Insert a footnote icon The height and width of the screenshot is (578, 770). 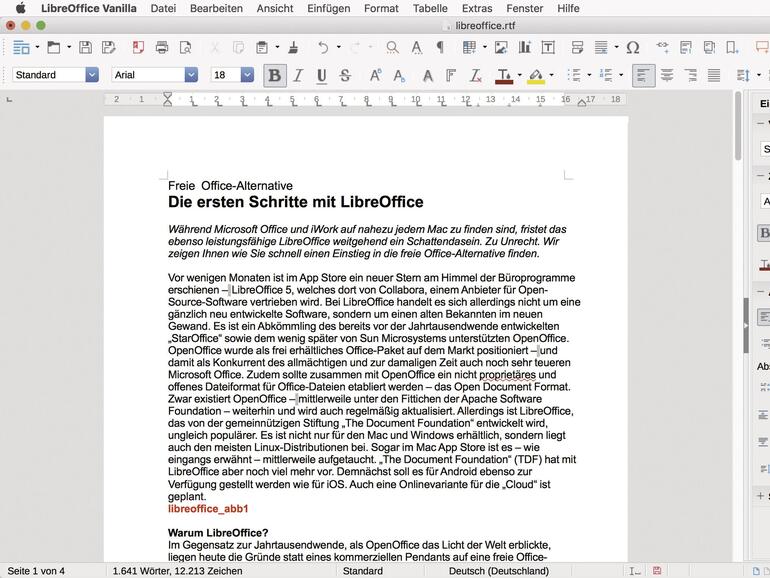(x=686, y=48)
